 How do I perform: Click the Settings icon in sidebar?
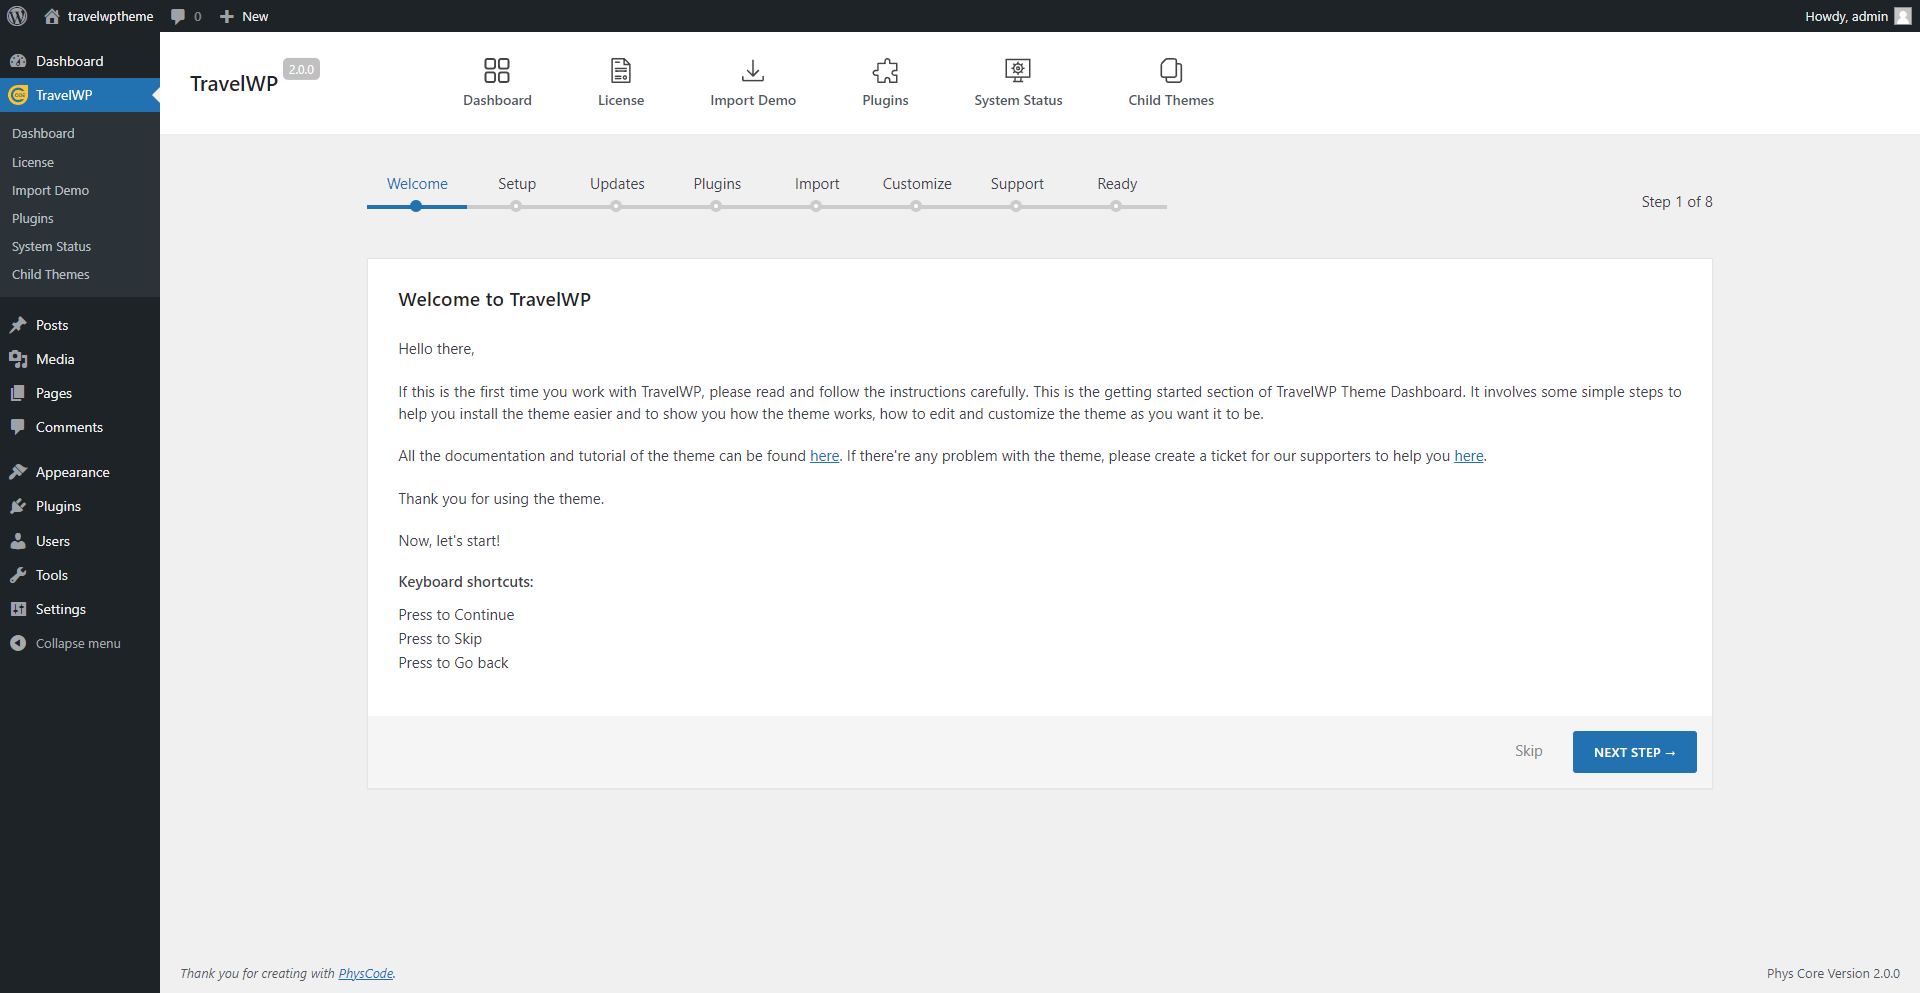click(x=18, y=609)
